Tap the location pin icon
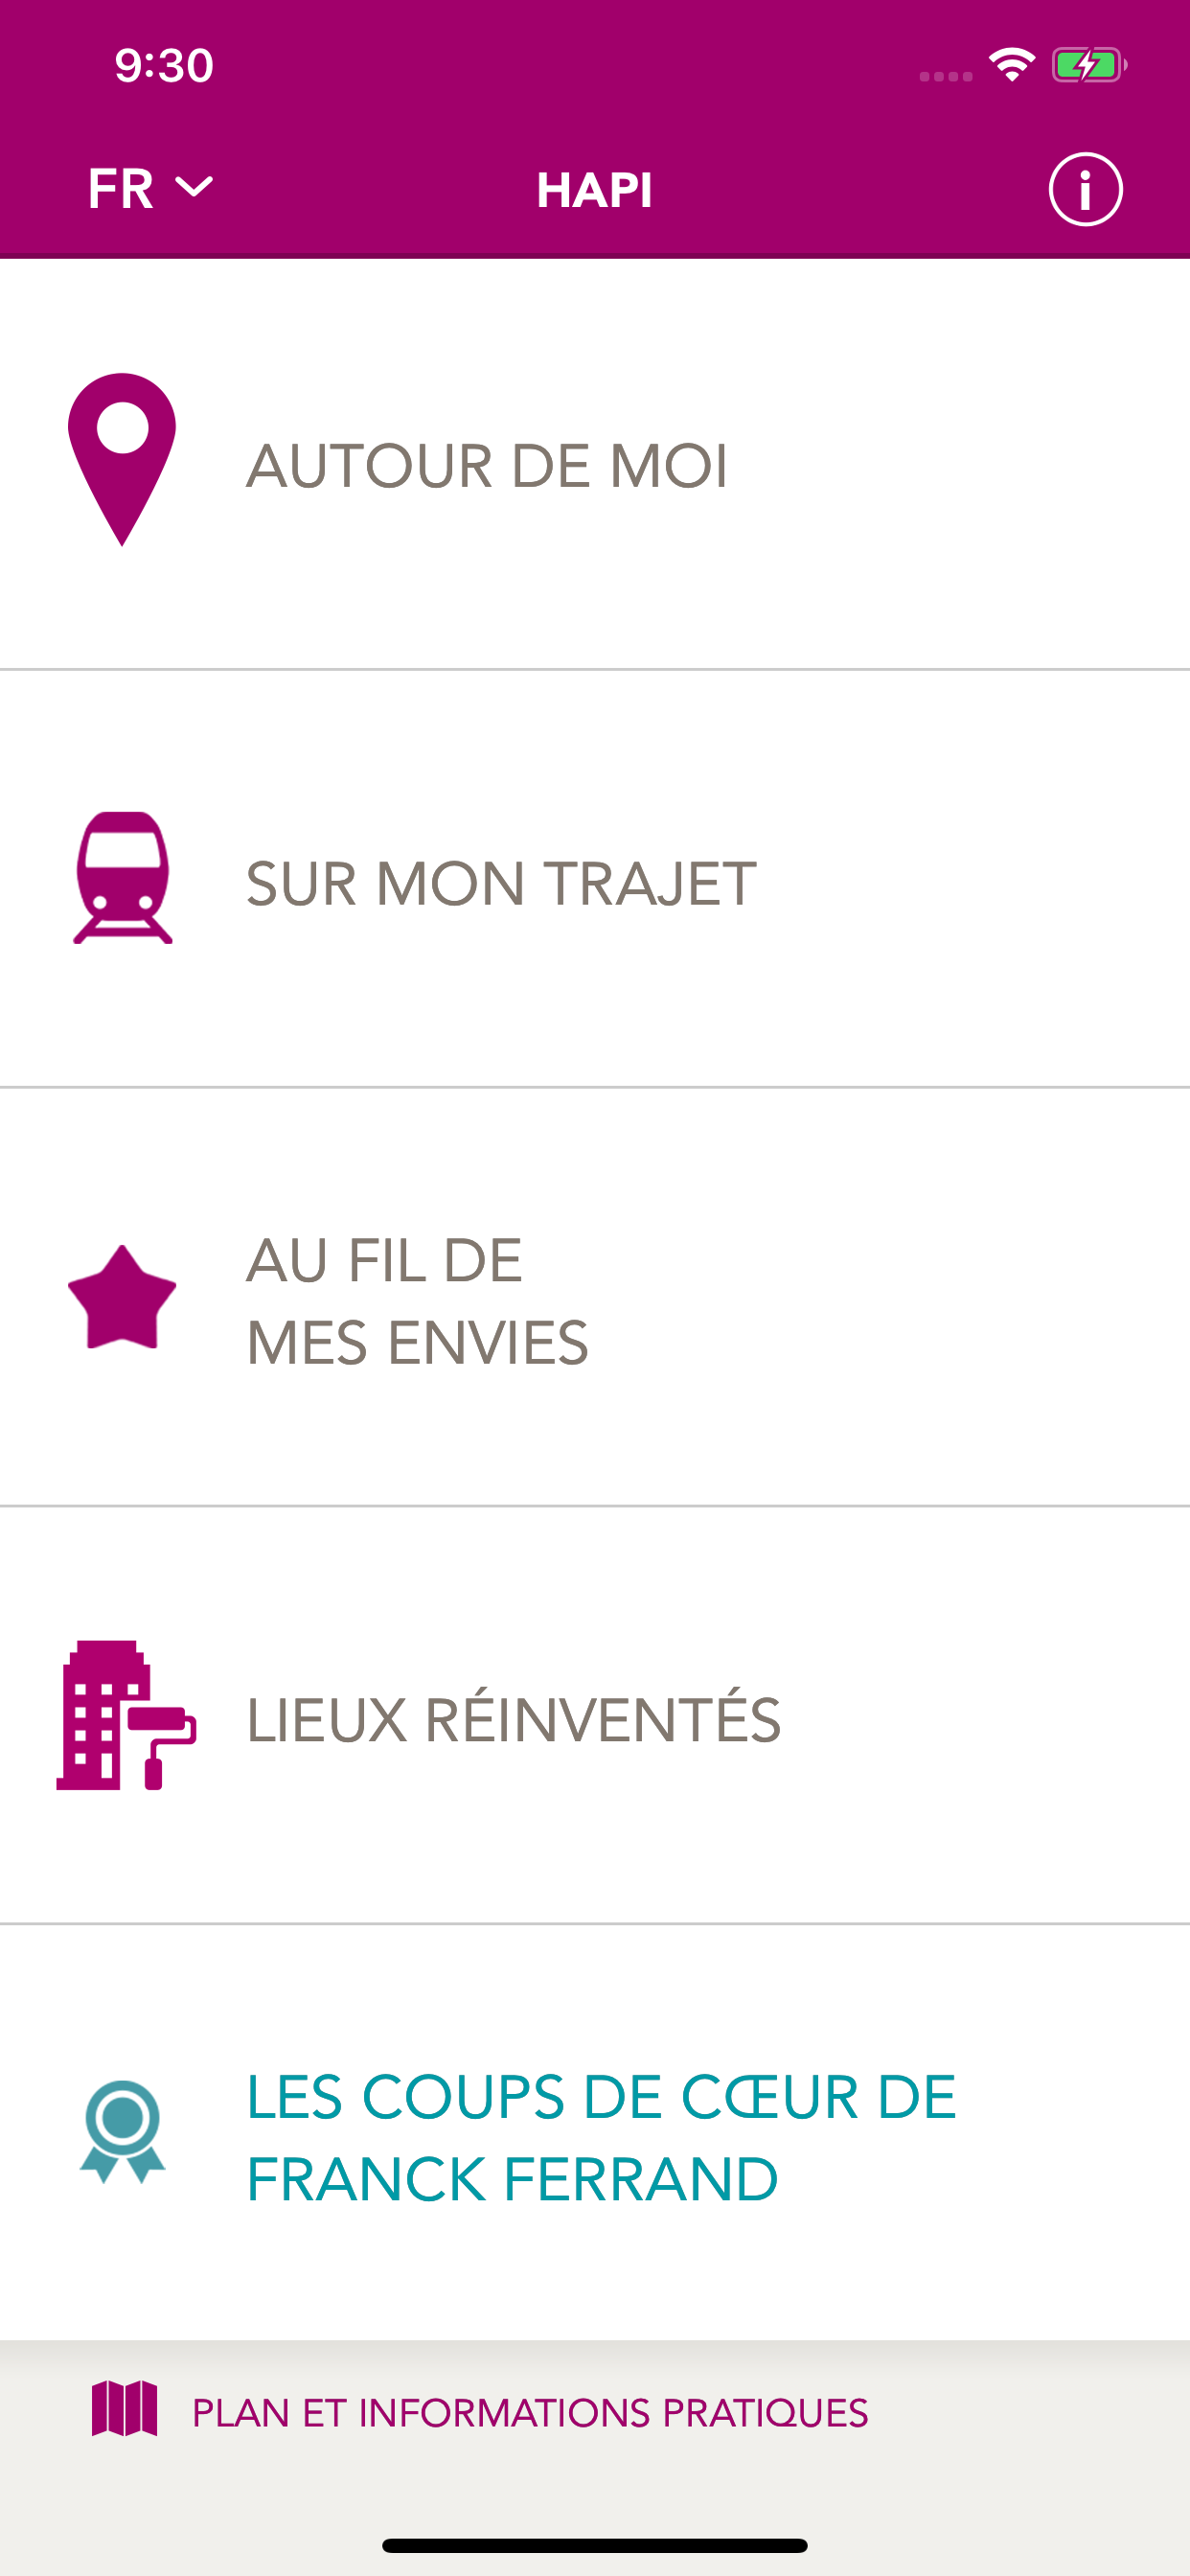This screenshot has width=1190, height=2576. tap(122, 459)
